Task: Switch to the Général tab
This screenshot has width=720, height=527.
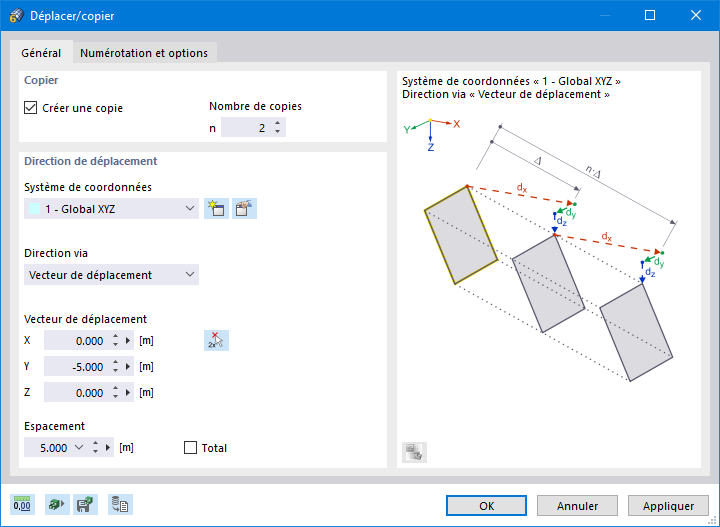Action: 41,53
